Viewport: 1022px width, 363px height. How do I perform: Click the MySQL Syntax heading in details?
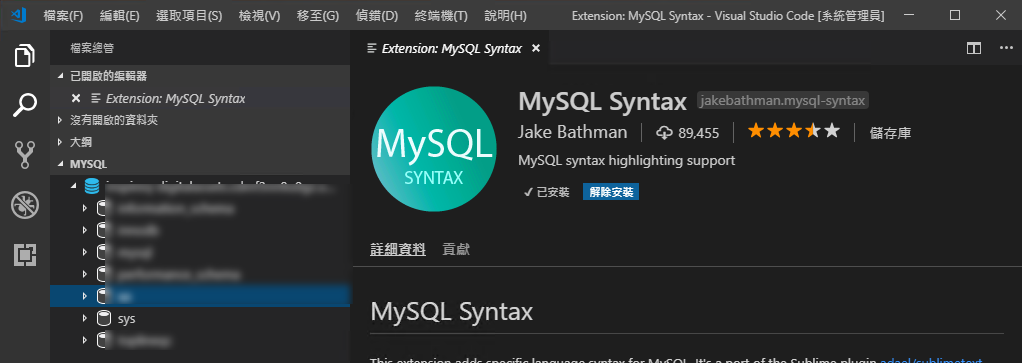click(x=452, y=312)
